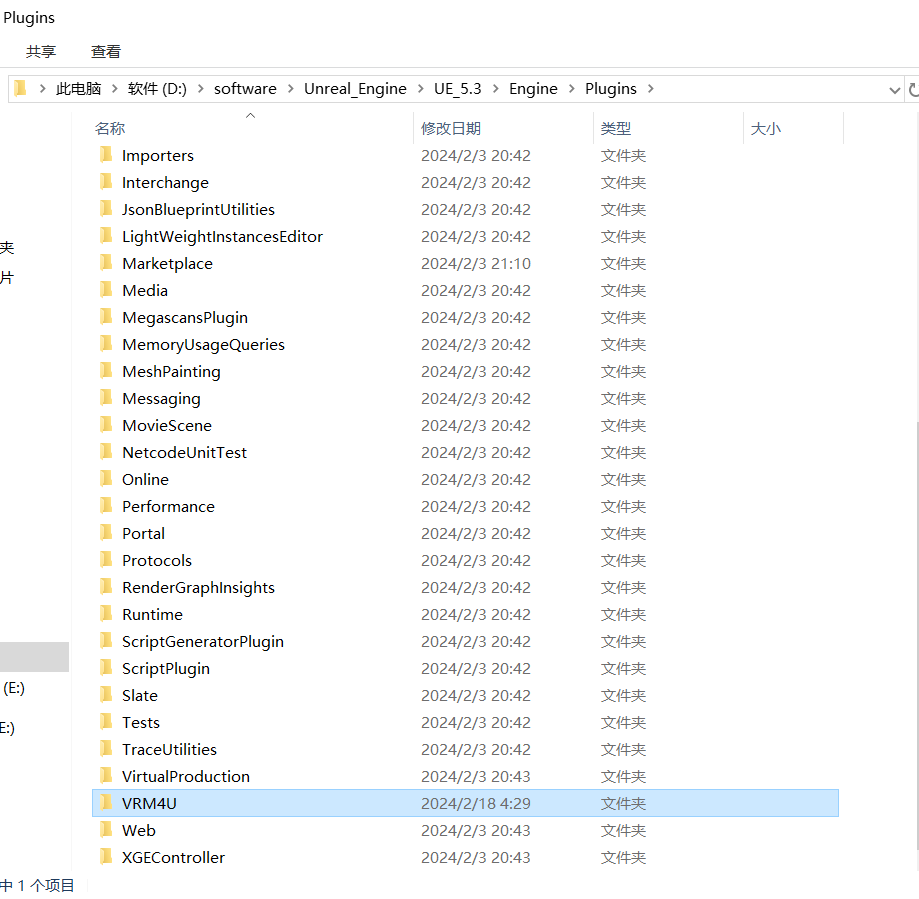Click the JsonBlueprintUtilities folder icon

(106, 209)
